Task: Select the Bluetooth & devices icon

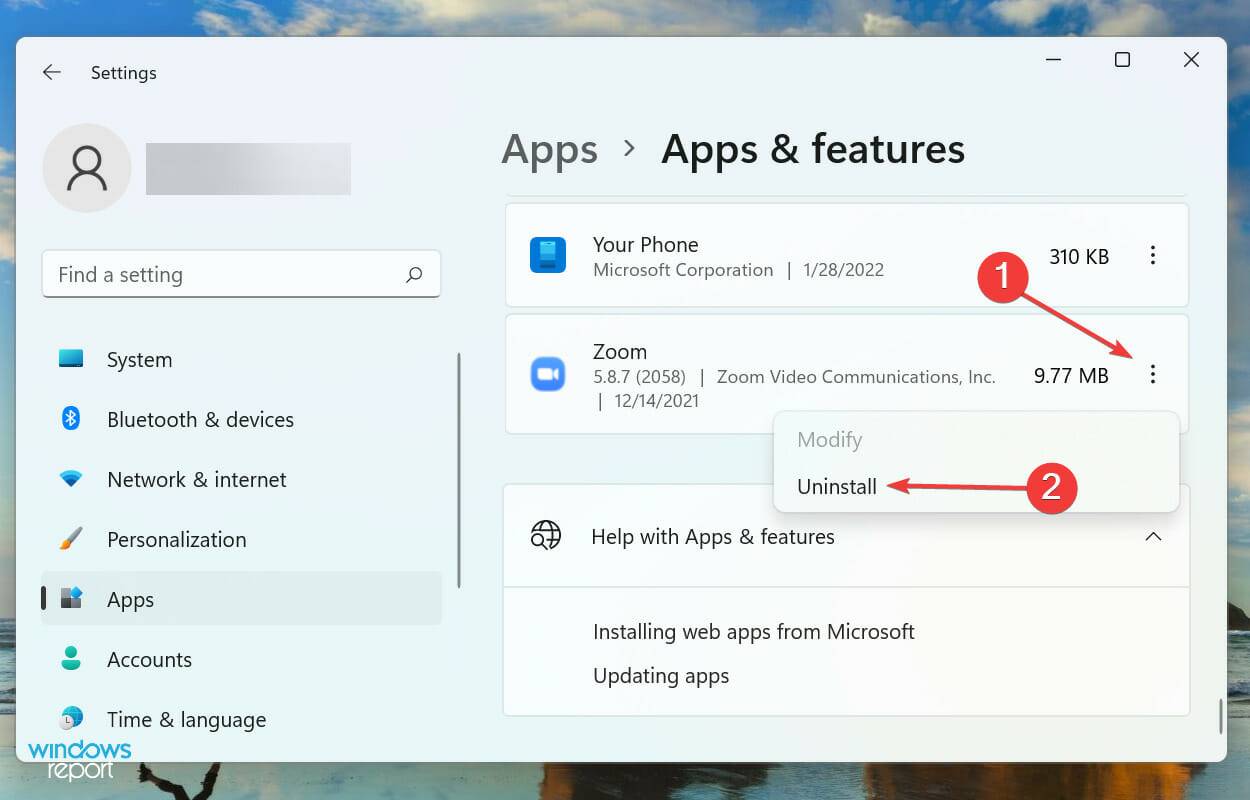Action: click(71, 419)
